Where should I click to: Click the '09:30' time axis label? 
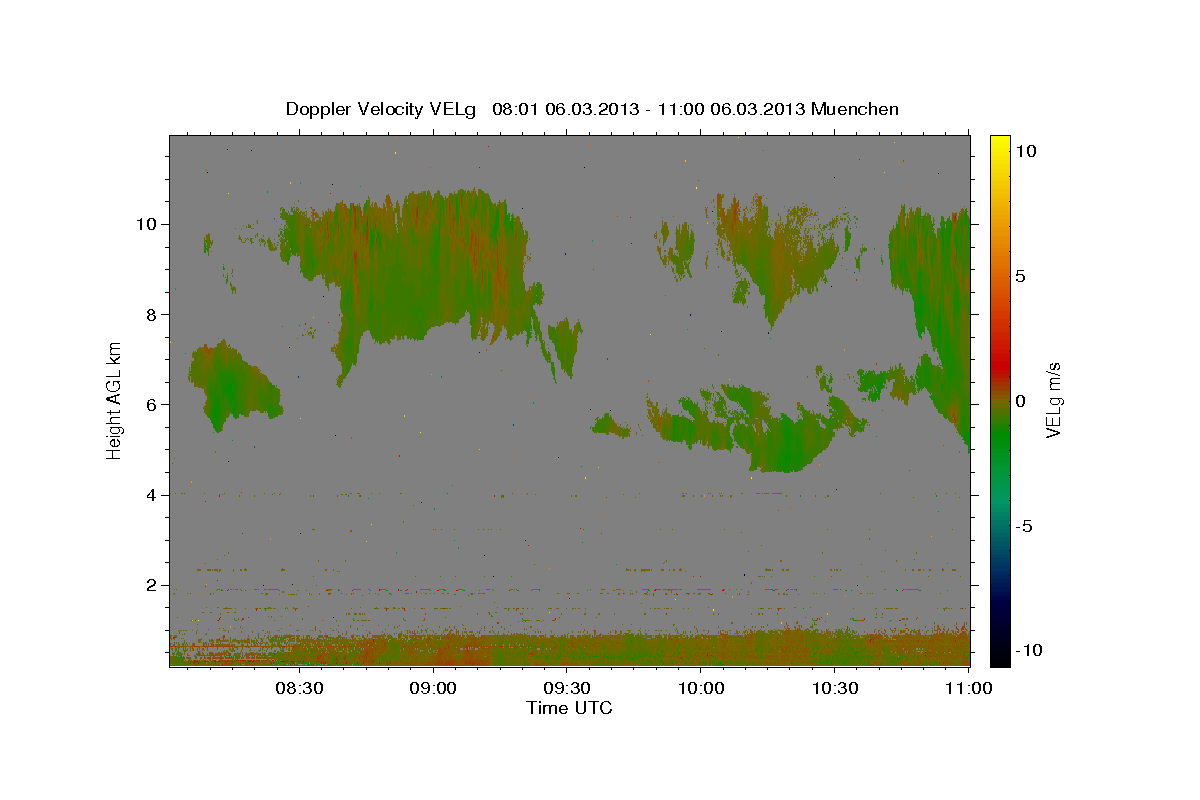click(x=567, y=688)
